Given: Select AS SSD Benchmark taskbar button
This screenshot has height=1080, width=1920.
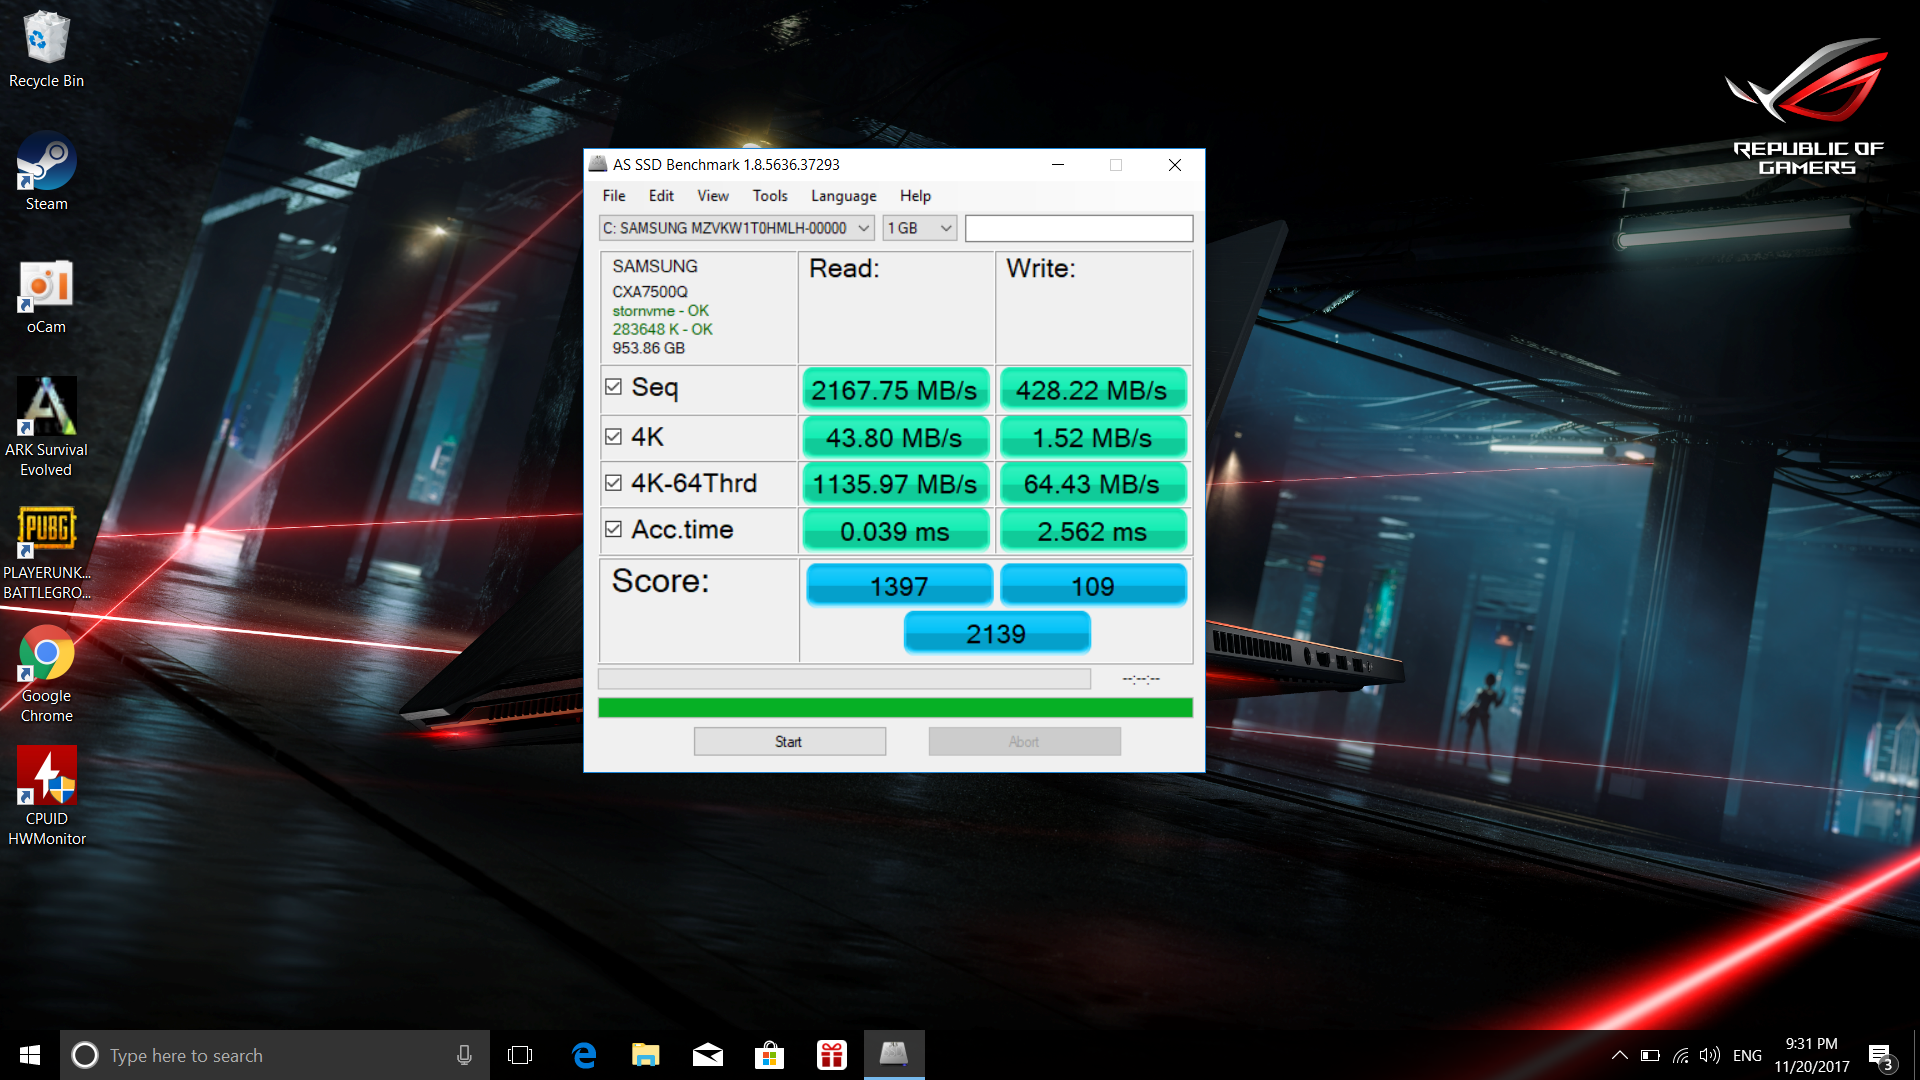Looking at the screenshot, I should point(894,1055).
